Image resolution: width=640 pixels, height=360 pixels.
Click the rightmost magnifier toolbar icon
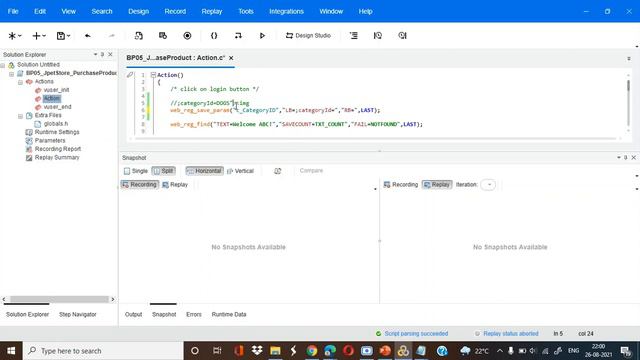[x=402, y=36]
